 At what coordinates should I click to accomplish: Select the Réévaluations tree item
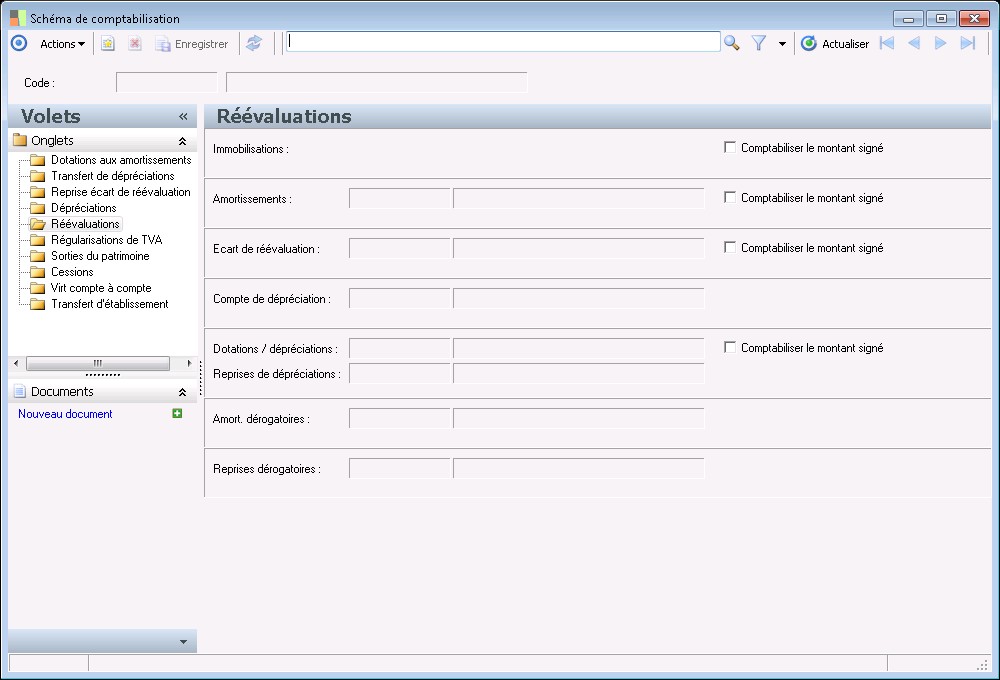(x=85, y=224)
